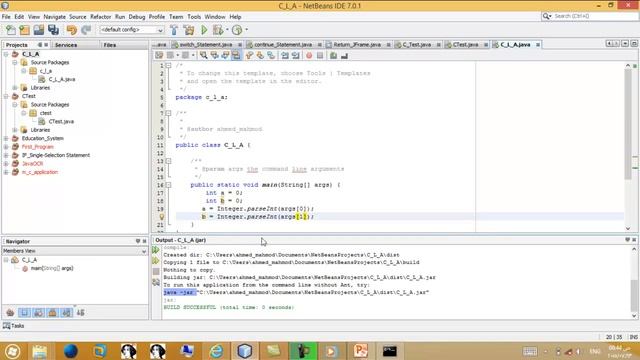Click Re-run with different parameters icon in Output
The width and height of the screenshot is (640, 360).
tap(156, 261)
